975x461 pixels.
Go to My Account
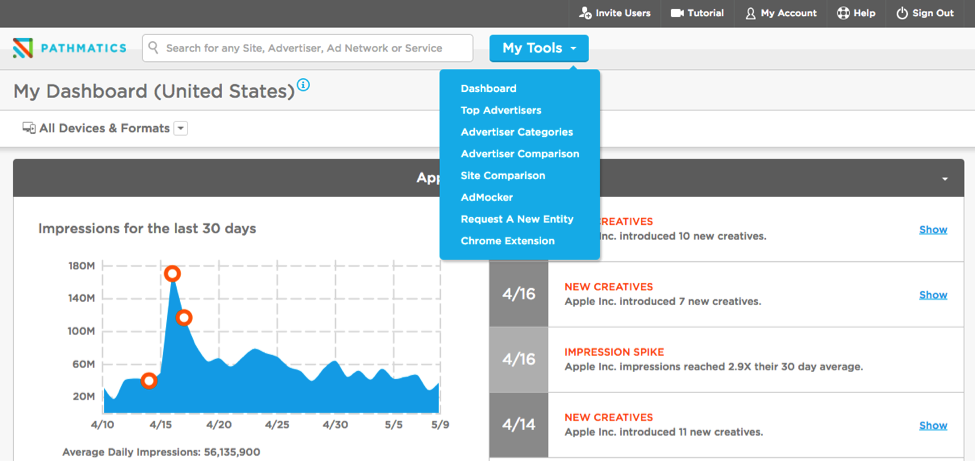pyautogui.click(x=781, y=13)
